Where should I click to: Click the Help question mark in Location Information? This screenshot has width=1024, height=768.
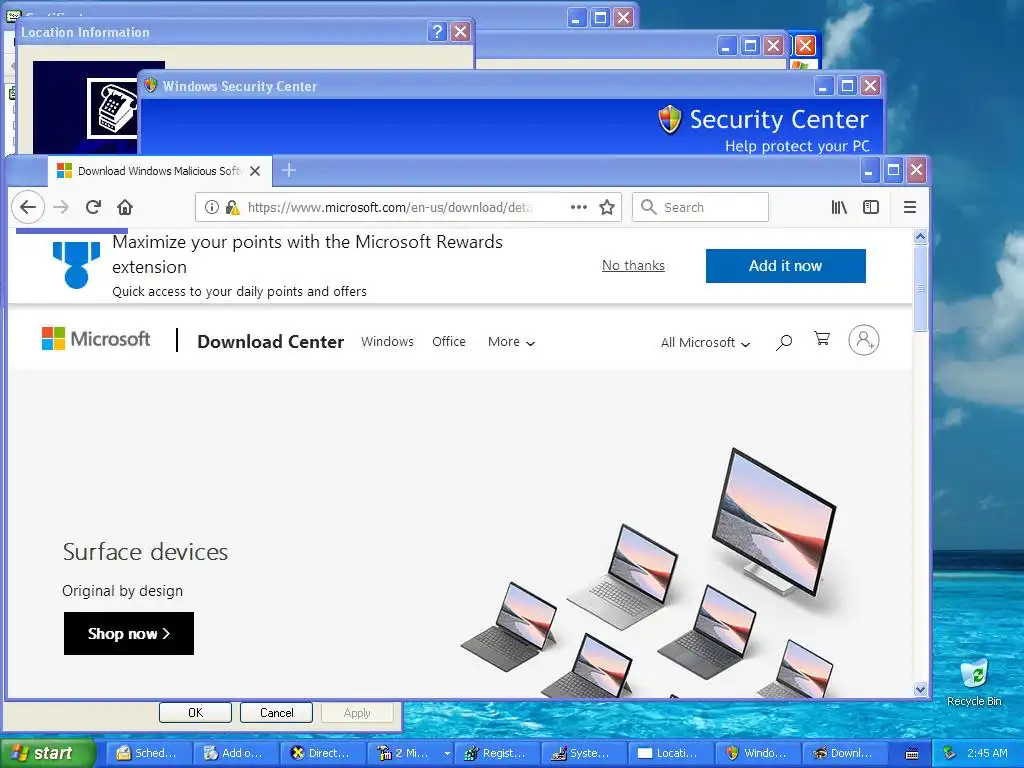pos(437,31)
